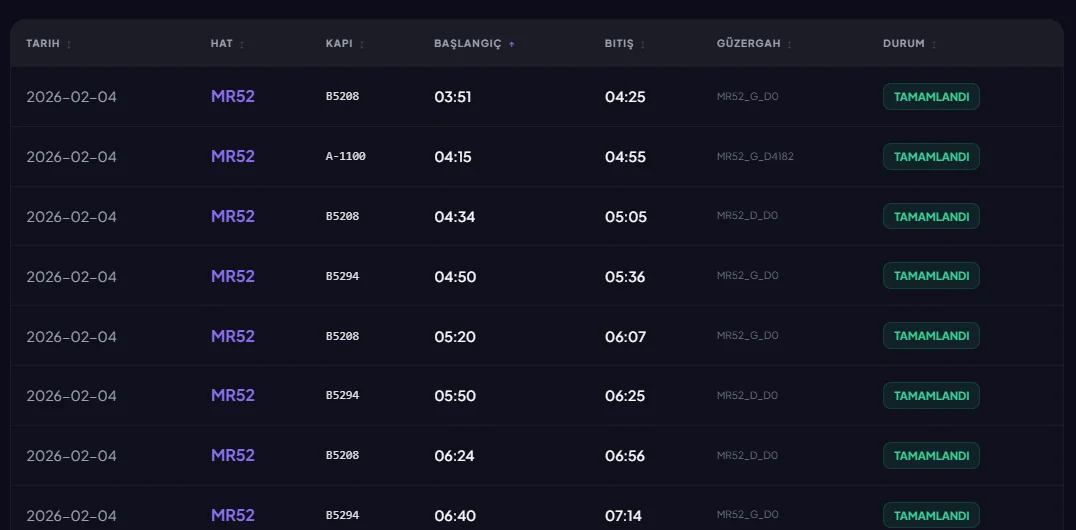Click the sort icon next to TARIH
The height and width of the screenshot is (530, 1076).
[69, 44]
